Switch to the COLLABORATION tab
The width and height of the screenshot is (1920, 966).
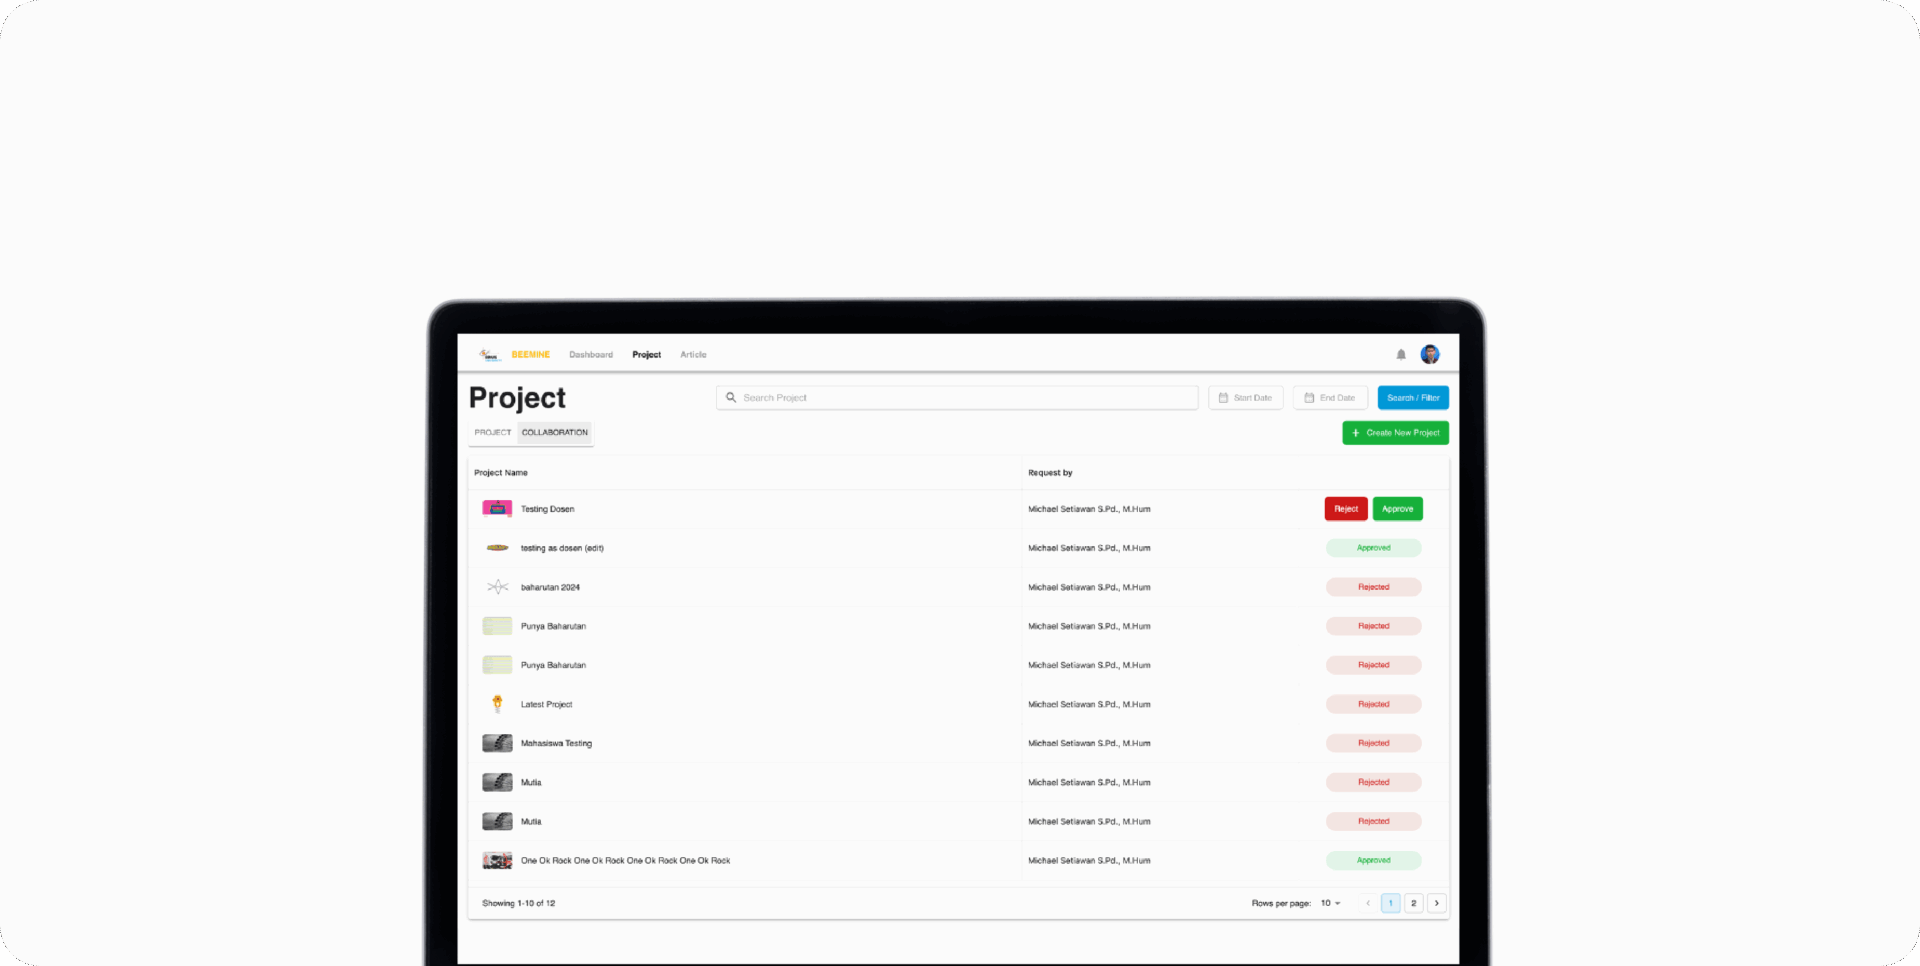pyautogui.click(x=555, y=433)
